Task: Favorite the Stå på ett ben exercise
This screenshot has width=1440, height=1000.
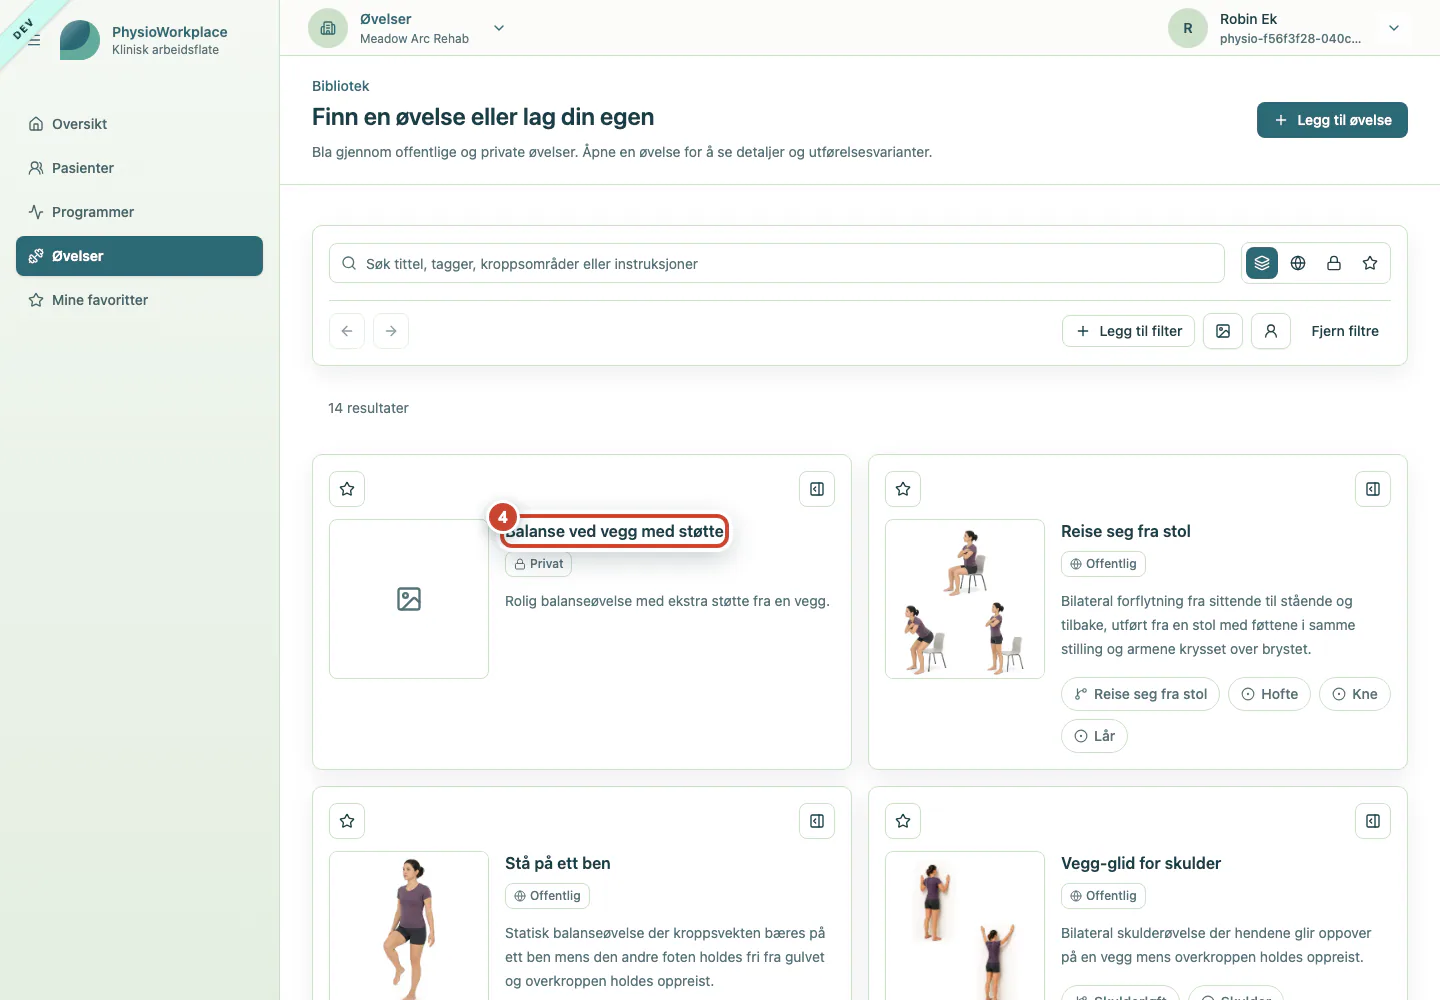Action: coord(347,821)
